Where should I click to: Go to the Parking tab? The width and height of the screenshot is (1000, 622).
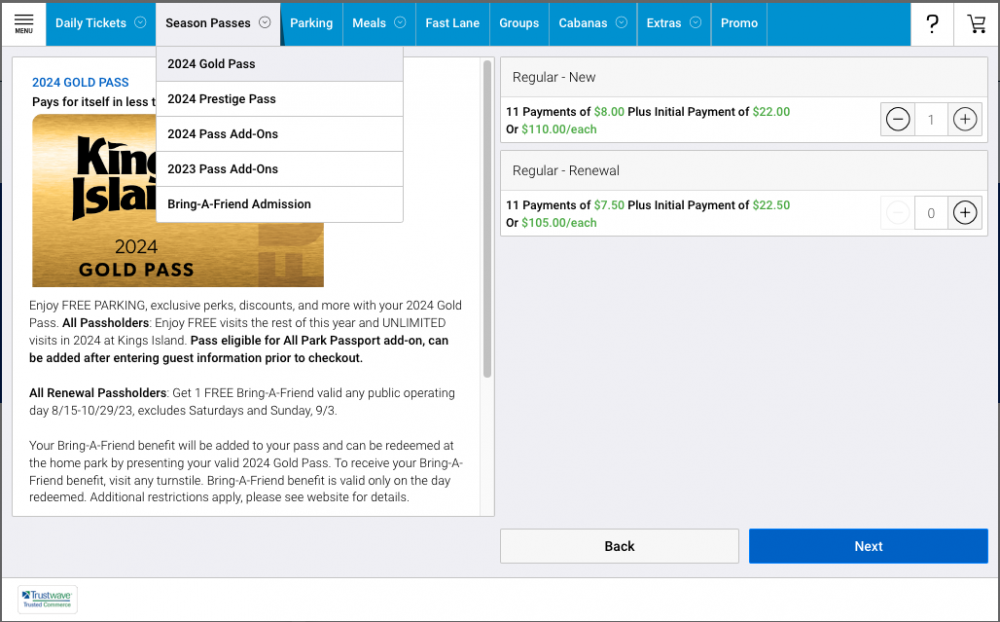pyautogui.click(x=311, y=23)
